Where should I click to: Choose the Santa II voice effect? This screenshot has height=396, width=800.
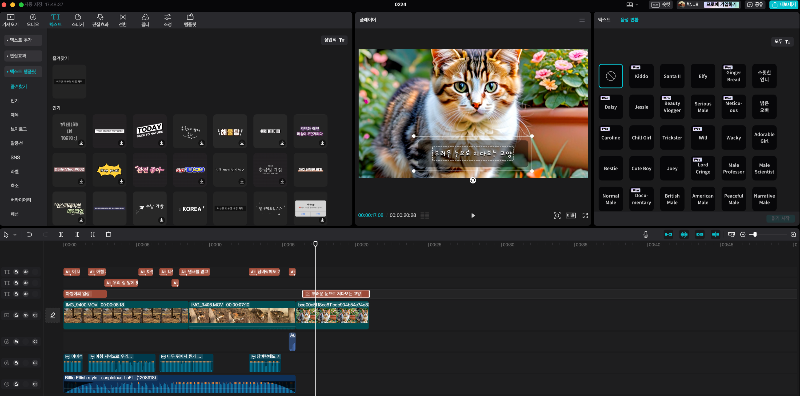coord(672,76)
